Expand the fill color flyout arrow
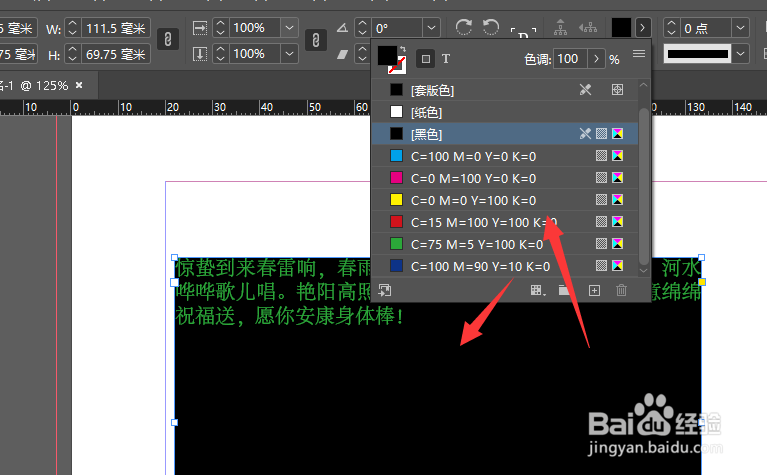The image size is (767, 475). [x=643, y=27]
